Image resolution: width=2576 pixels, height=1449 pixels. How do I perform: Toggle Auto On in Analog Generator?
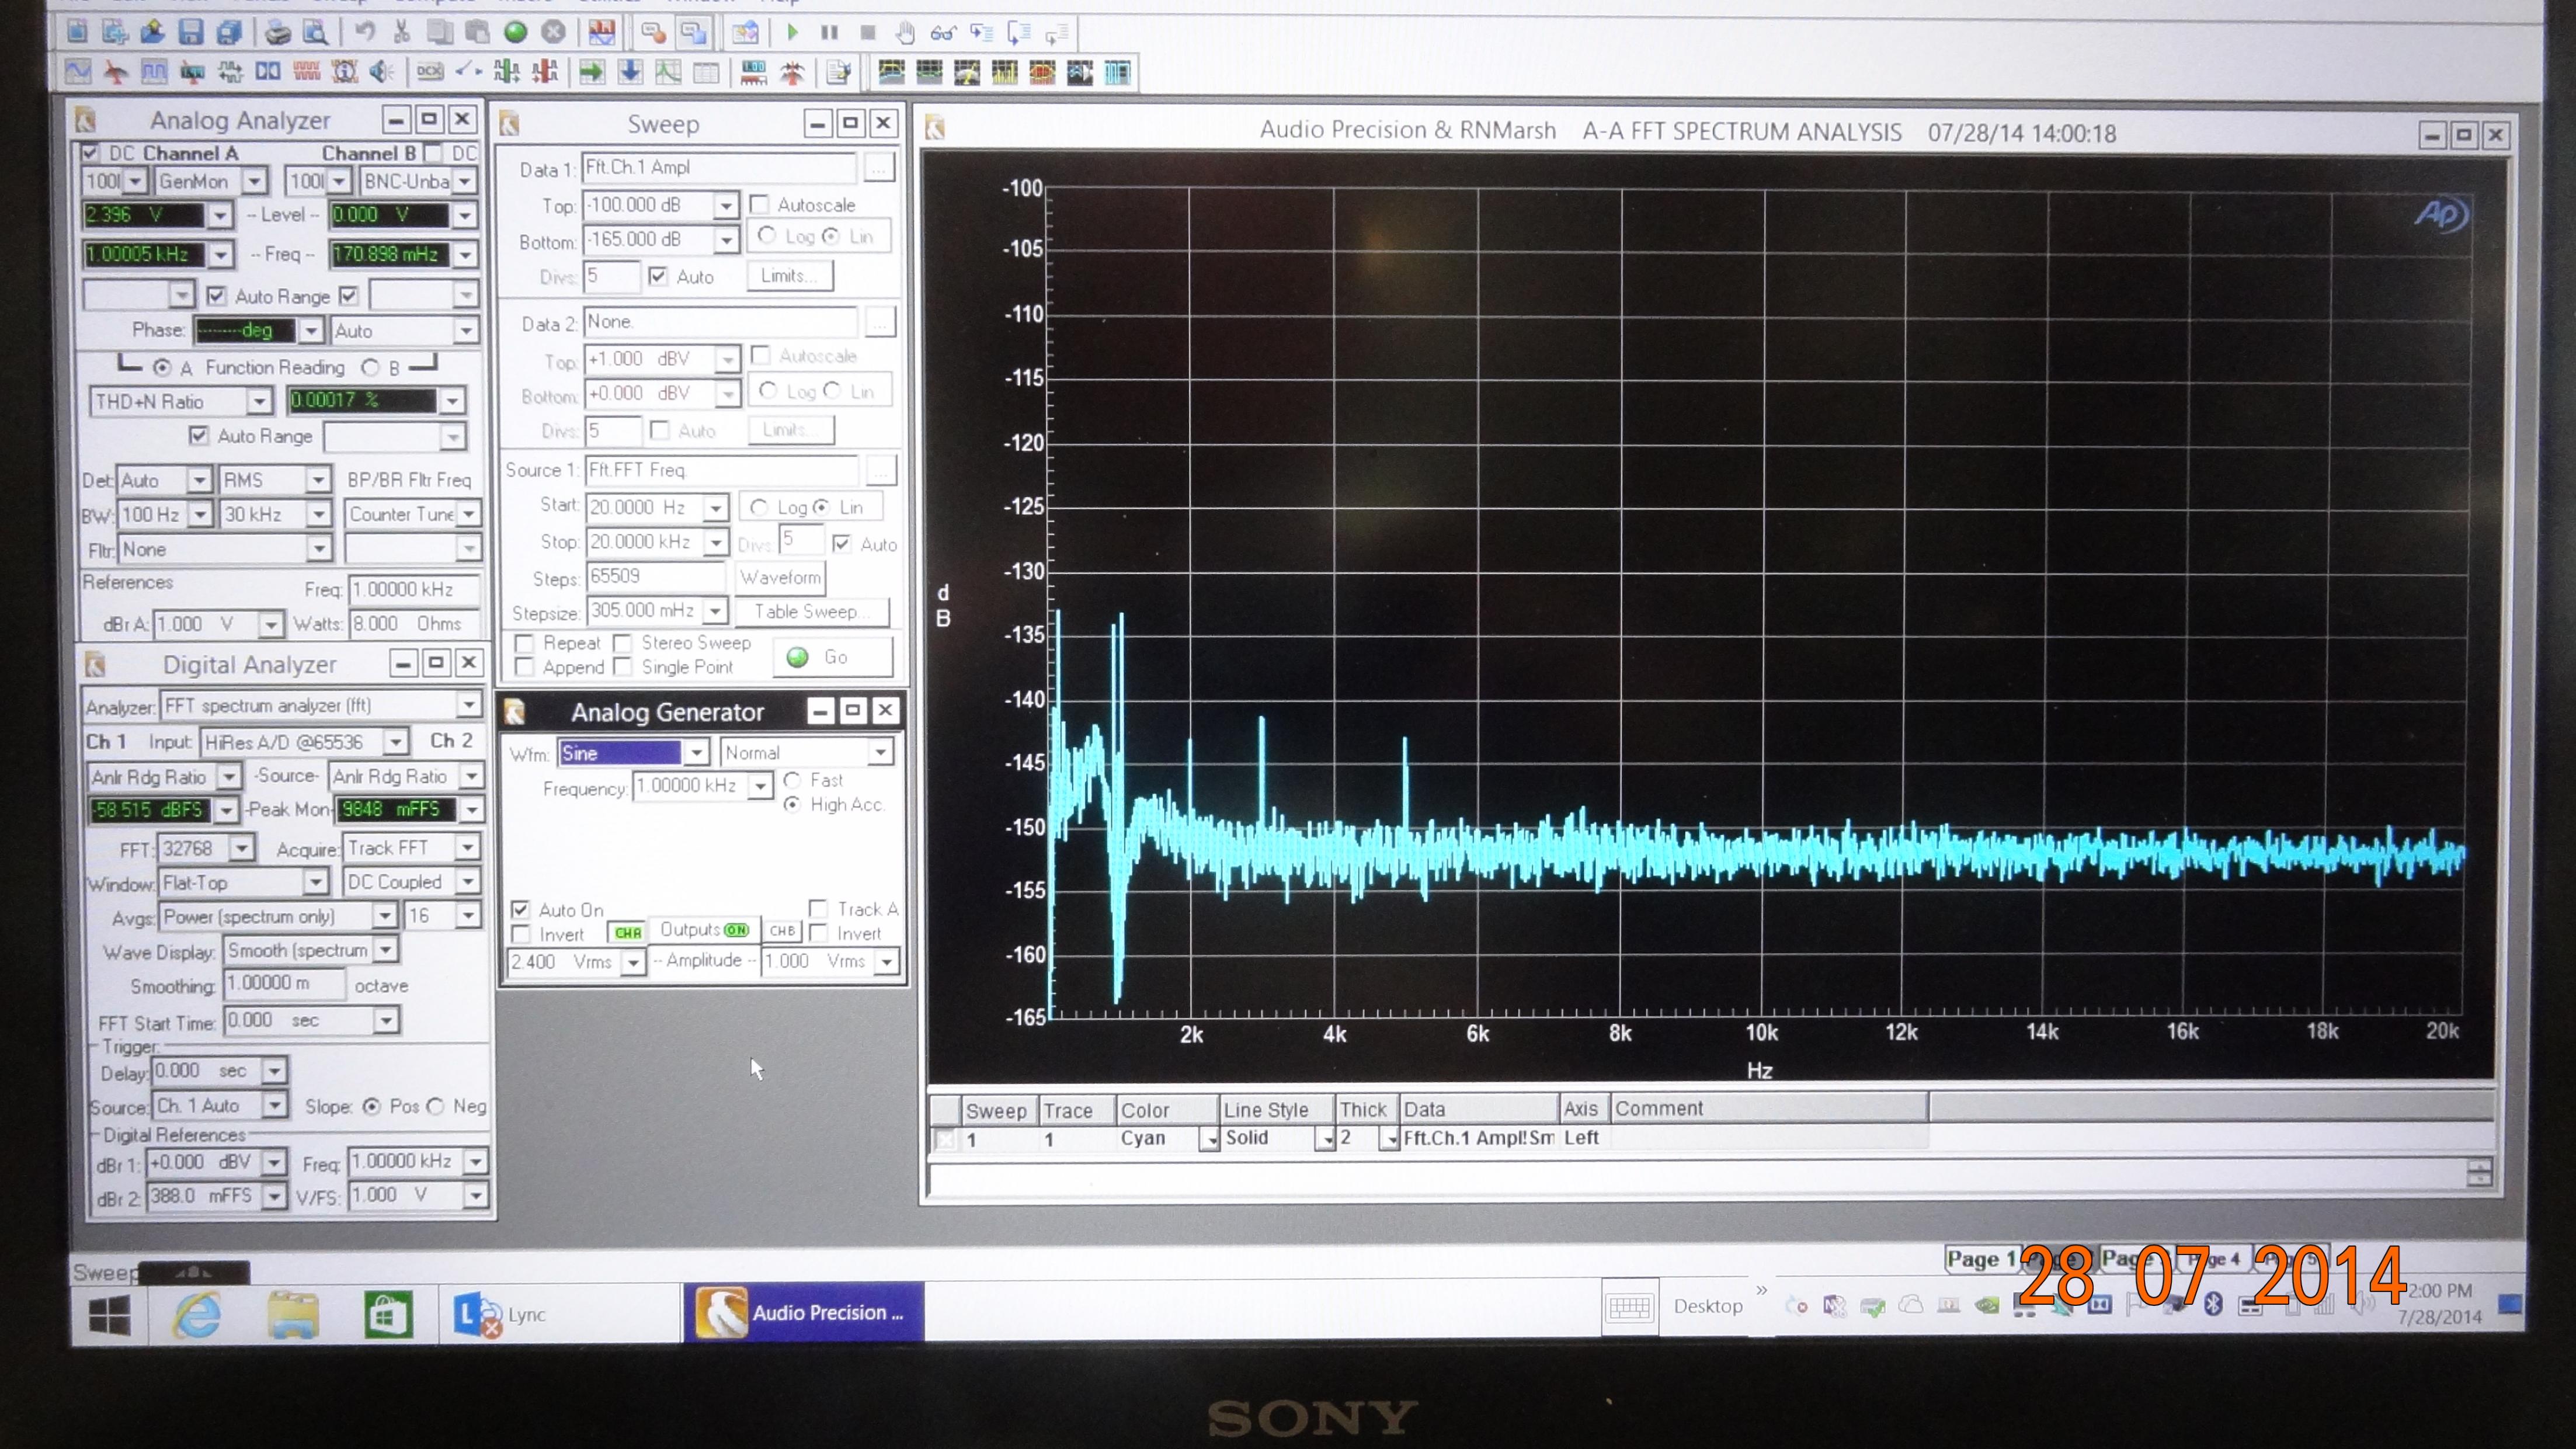click(520, 909)
